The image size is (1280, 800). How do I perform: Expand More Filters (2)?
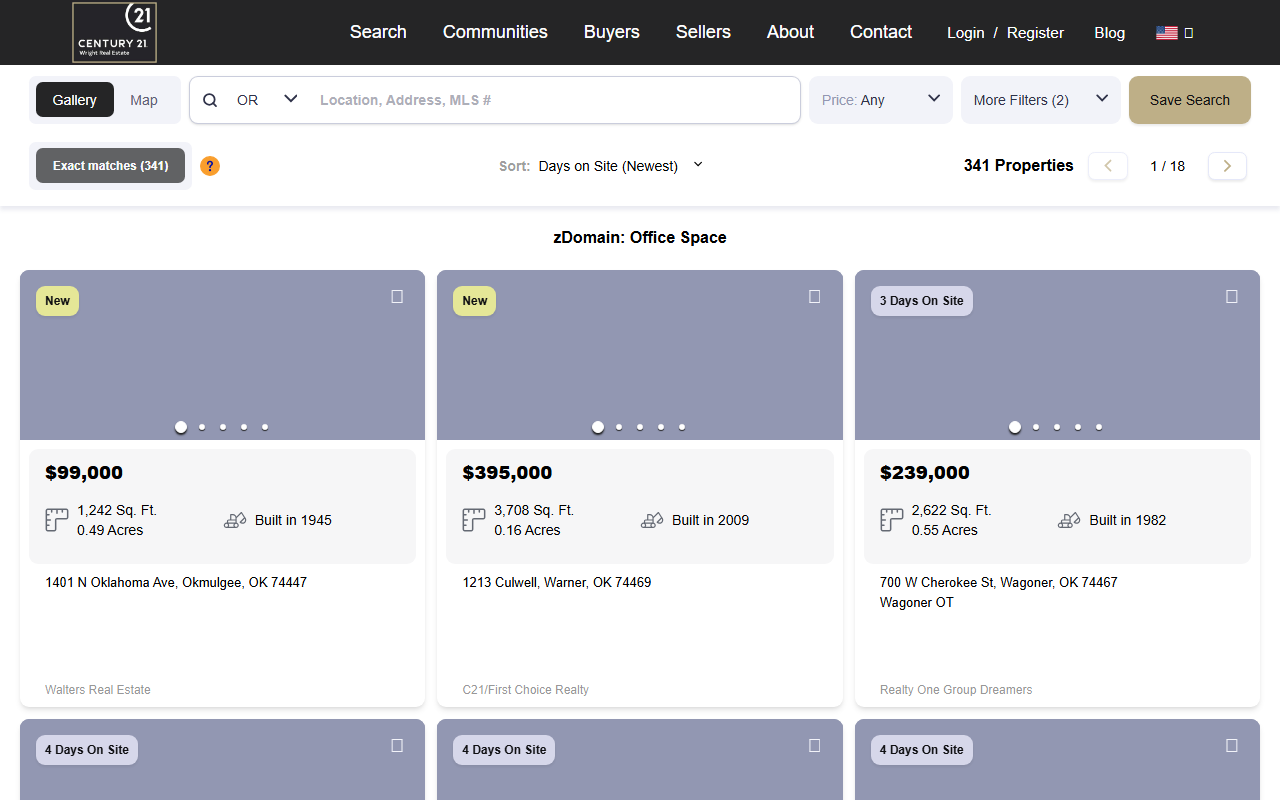(1041, 100)
